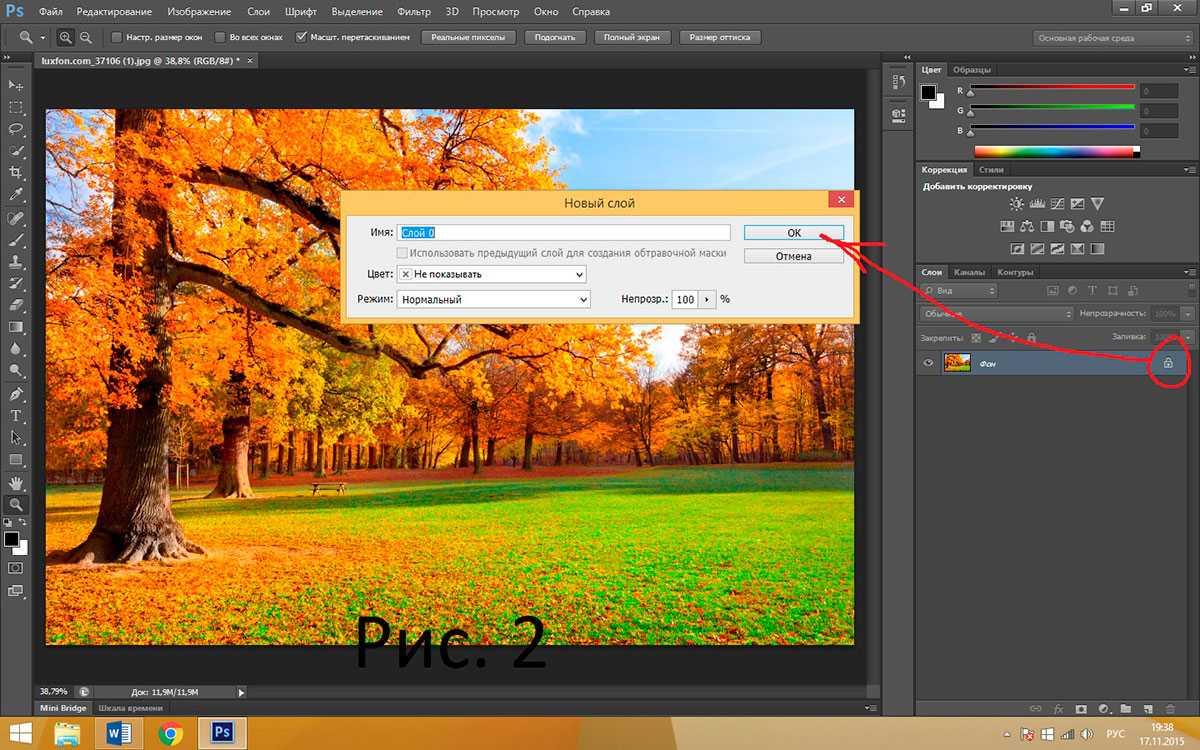Select the Eyedropper tool
The height and width of the screenshot is (750, 1200).
16,195
